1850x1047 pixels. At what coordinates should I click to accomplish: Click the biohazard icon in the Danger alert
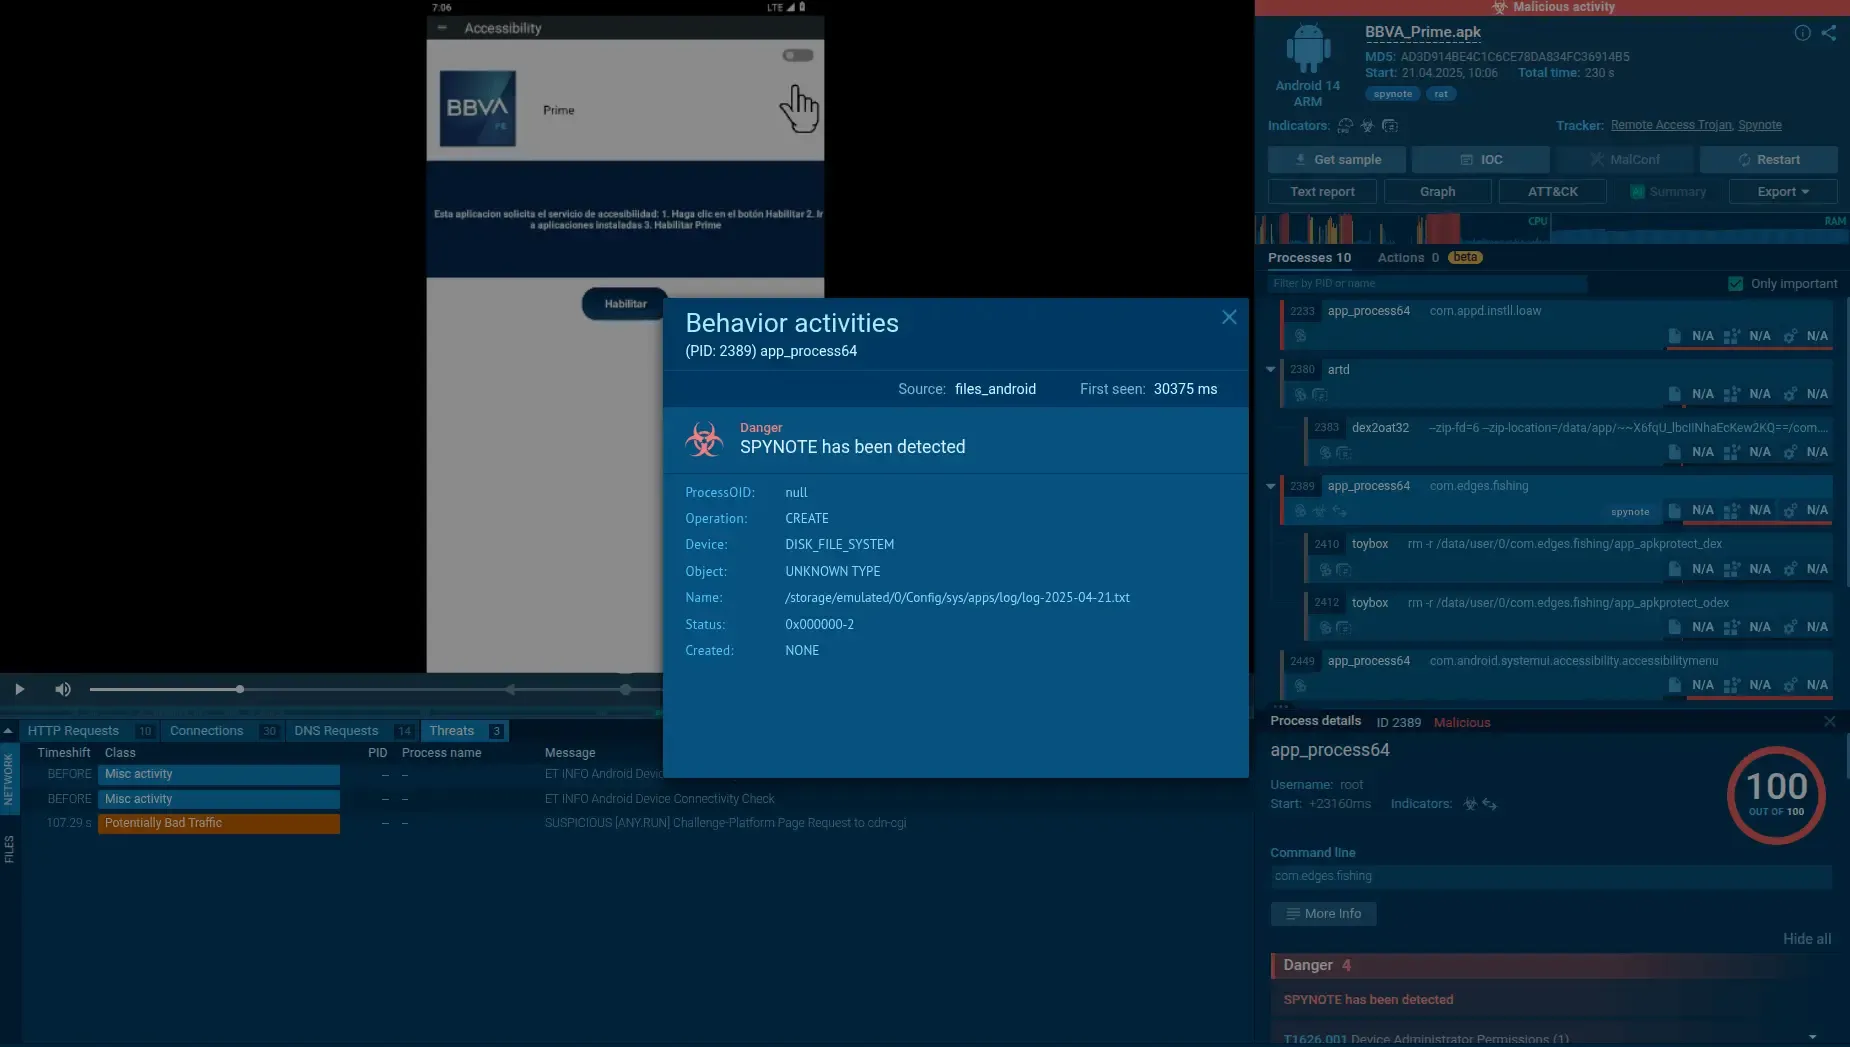pyautogui.click(x=704, y=439)
